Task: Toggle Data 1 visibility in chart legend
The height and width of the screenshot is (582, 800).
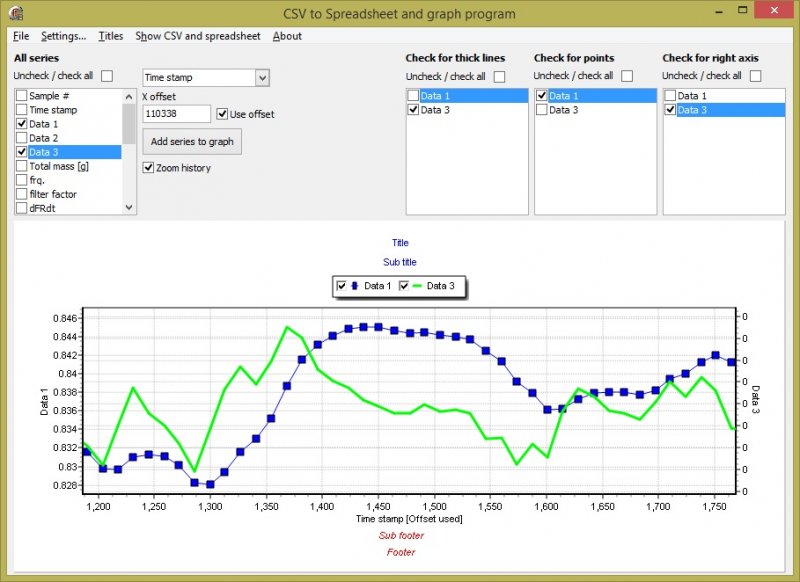Action: (342, 286)
